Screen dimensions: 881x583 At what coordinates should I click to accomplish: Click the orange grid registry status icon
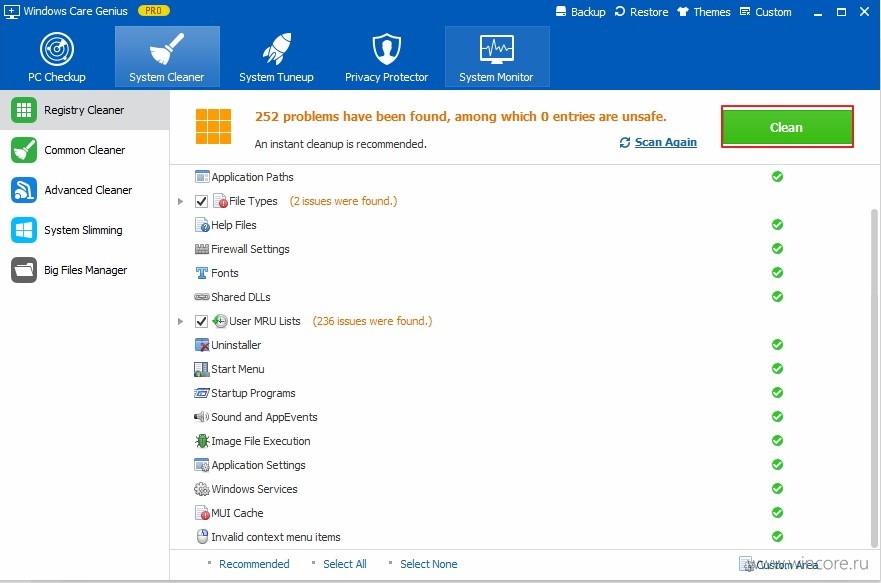click(x=213, y=126)
